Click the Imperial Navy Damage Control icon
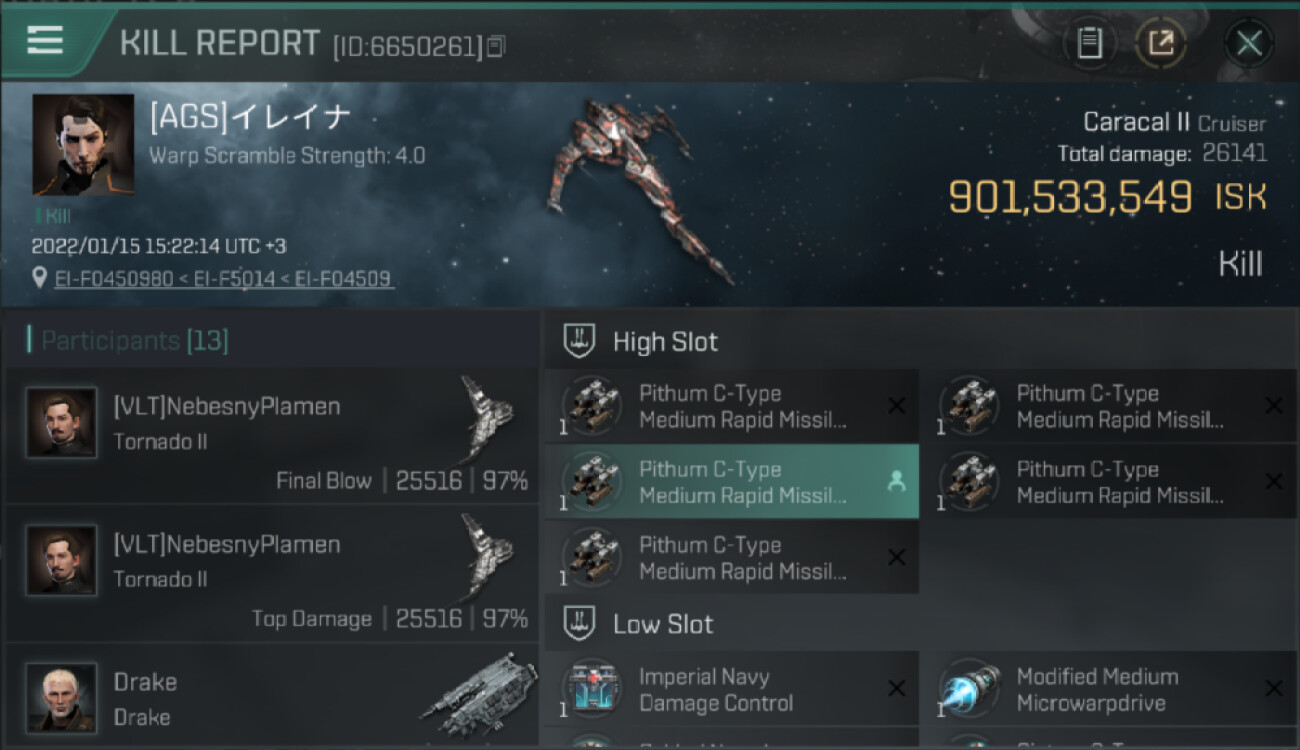Image resolution: width=1300 pixels, height=750 pixels. coord(592,689)
